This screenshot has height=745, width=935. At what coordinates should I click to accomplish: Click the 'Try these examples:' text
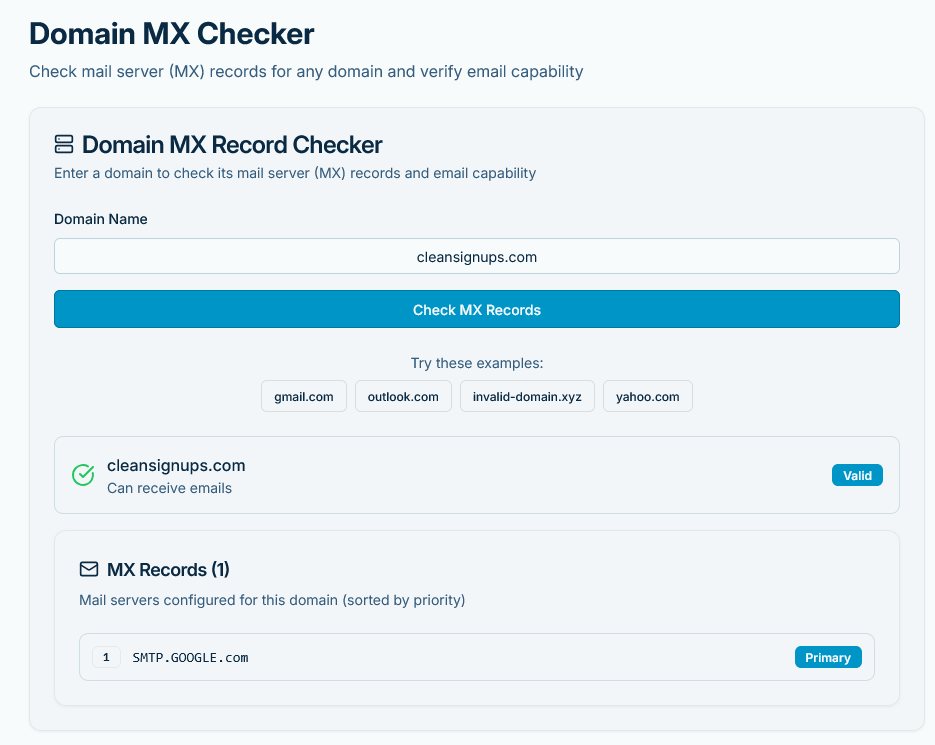click(476, 363)
